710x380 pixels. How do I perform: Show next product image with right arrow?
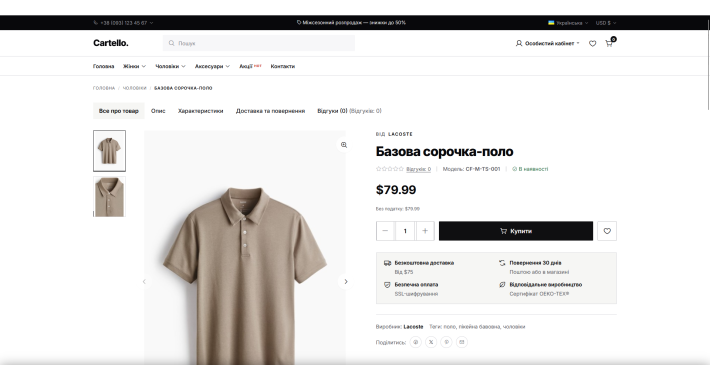(x=345, y=282)
